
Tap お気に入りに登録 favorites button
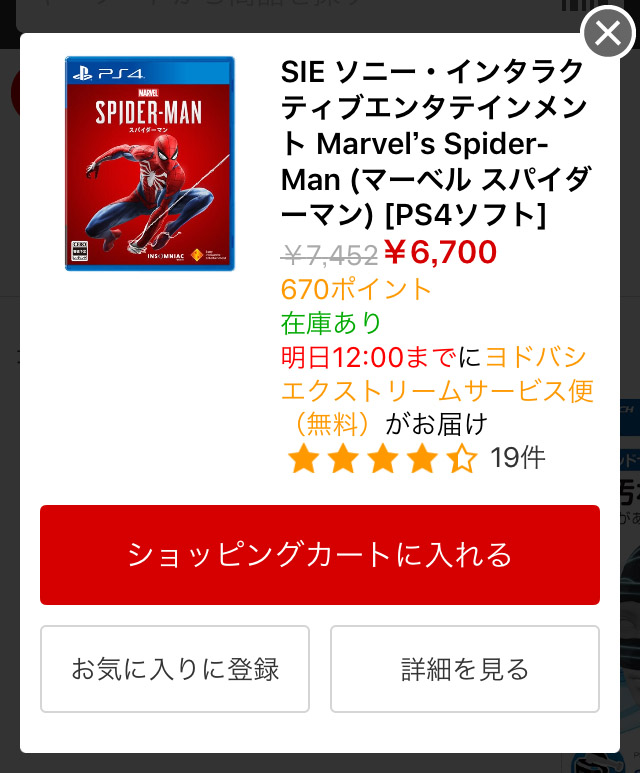175,669
